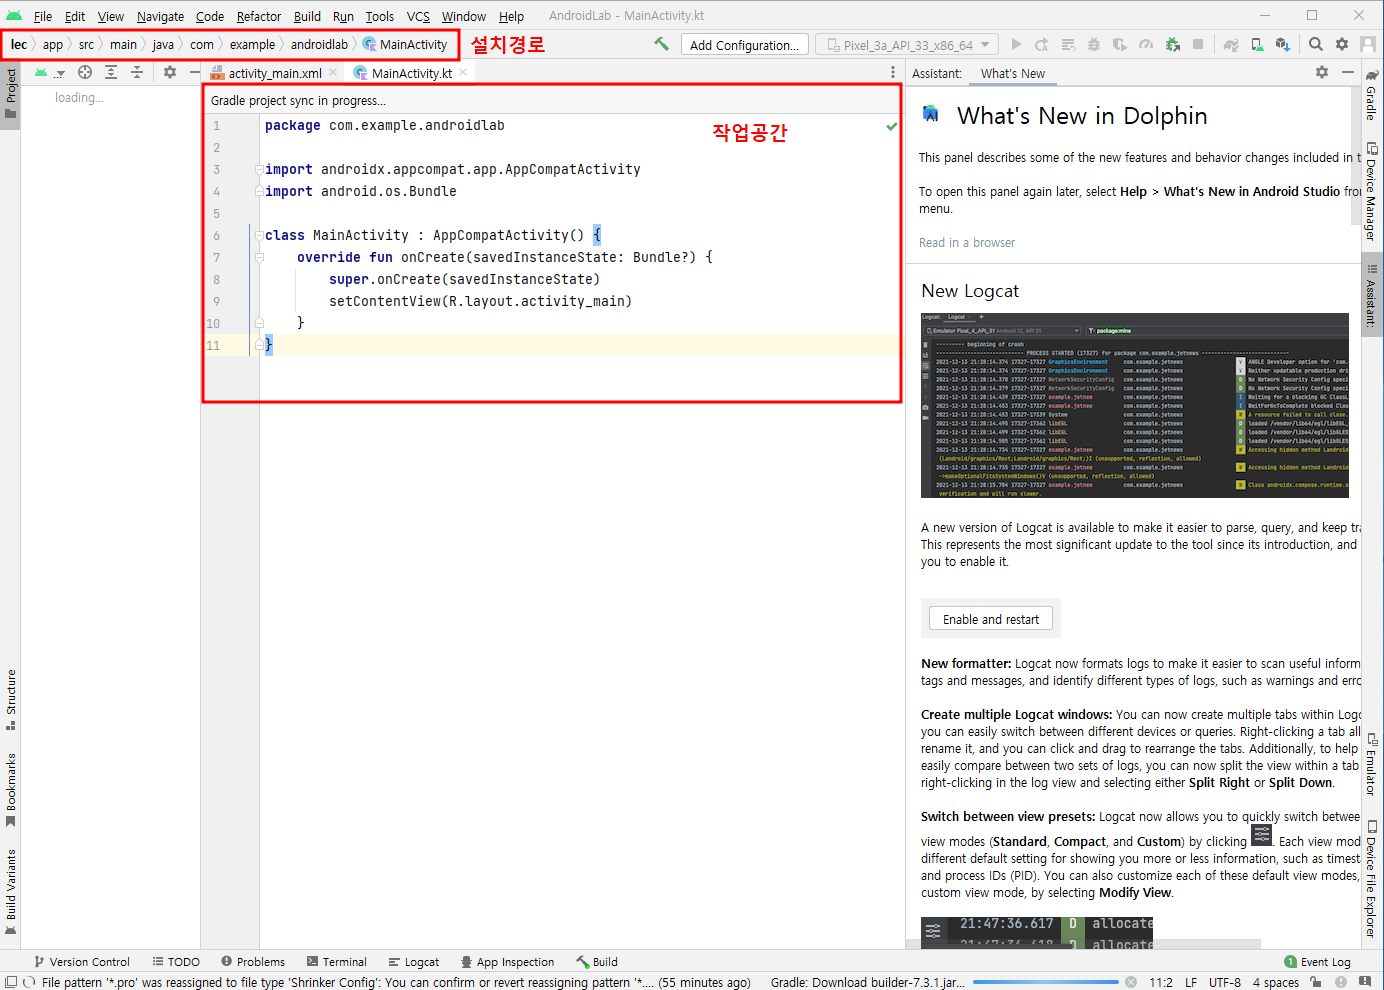The width and height of the screenshot is (1384, 990).
Task: Toggle the Structure side panel tab
Action: pos(11,699)
